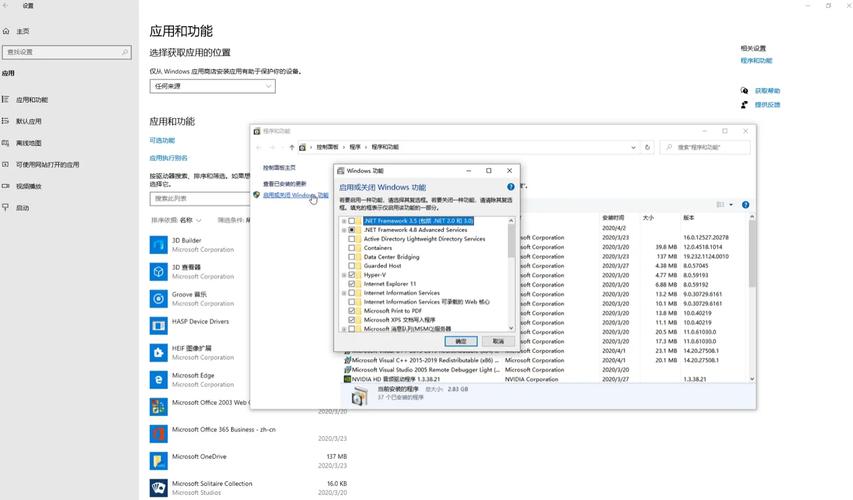
Task: Expand the .NET Framework 3.5 tree node
Action: click(344, 221)
